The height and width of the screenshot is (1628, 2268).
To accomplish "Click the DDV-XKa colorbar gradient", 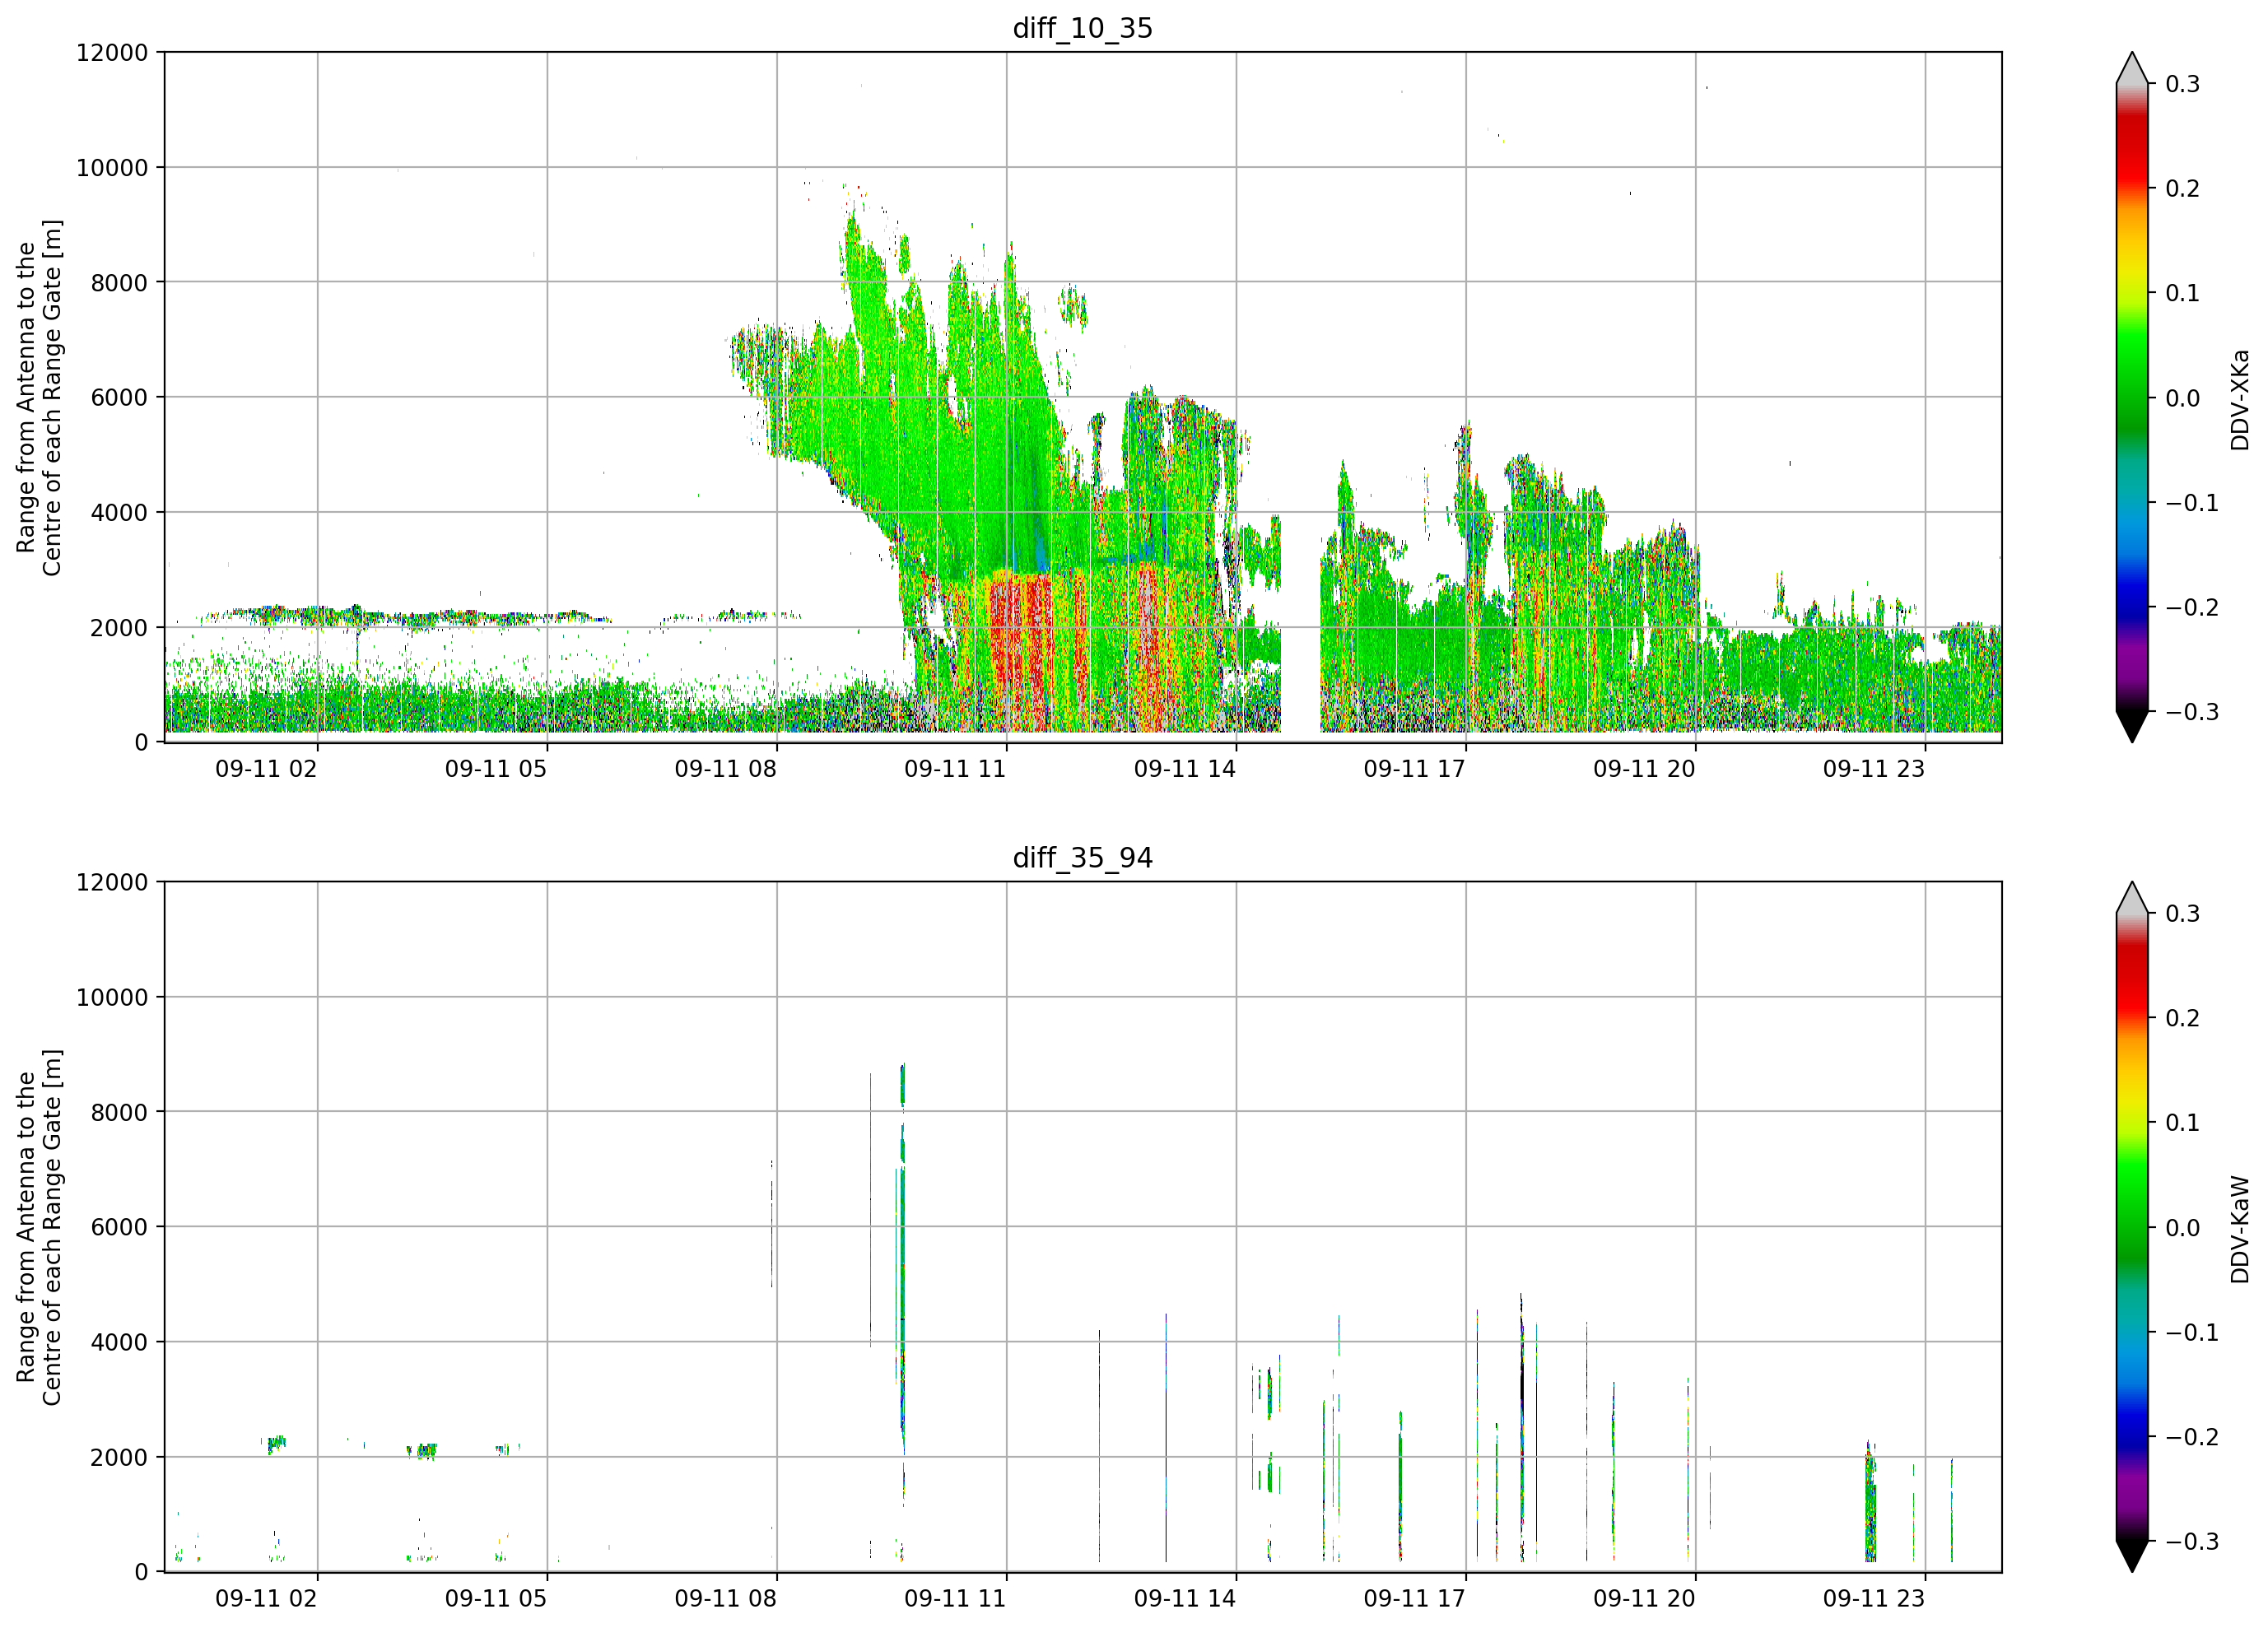I will coord(2131,397).
